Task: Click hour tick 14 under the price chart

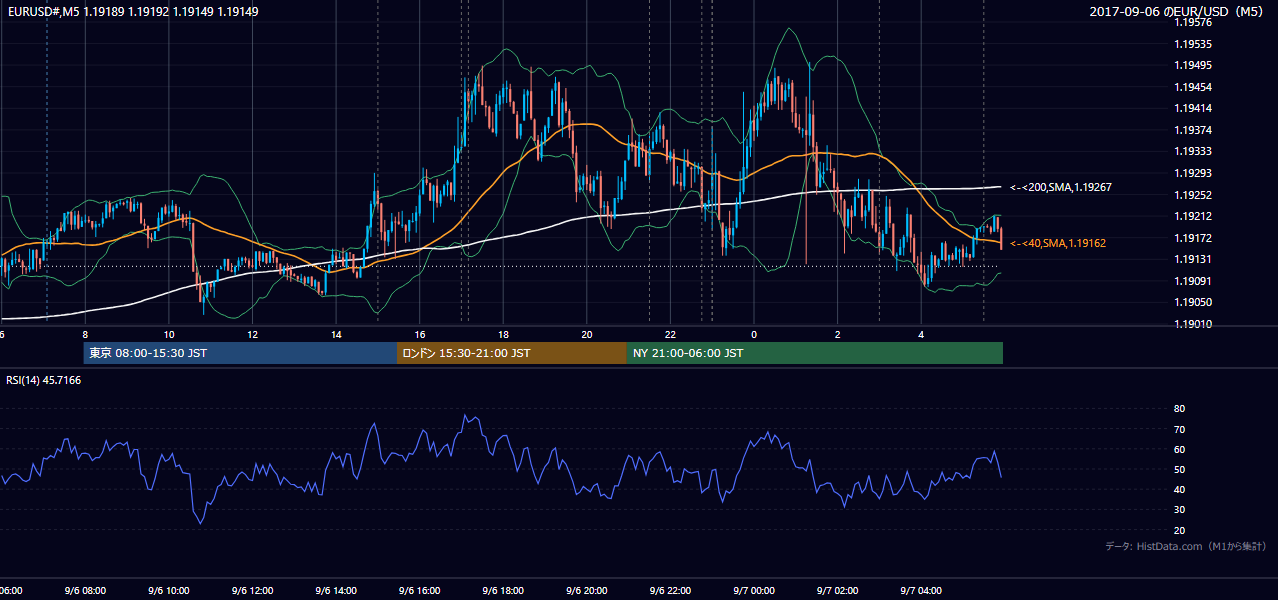Action: (x=336, y=334)
